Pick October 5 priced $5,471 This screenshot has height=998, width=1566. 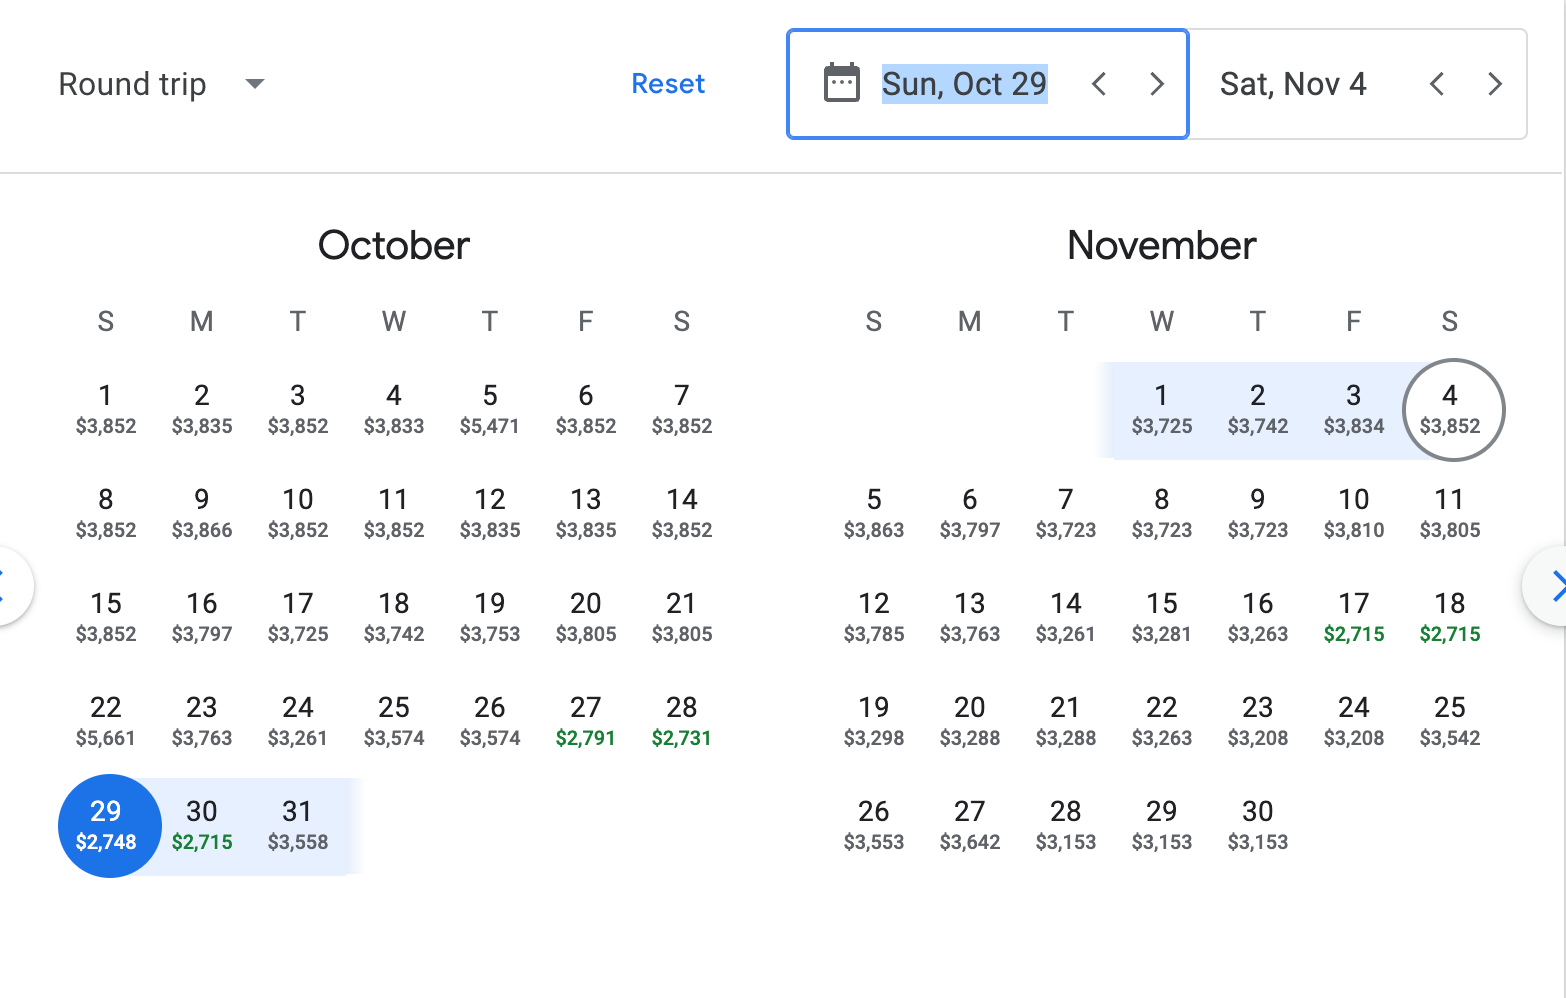(x=490, y=409)
